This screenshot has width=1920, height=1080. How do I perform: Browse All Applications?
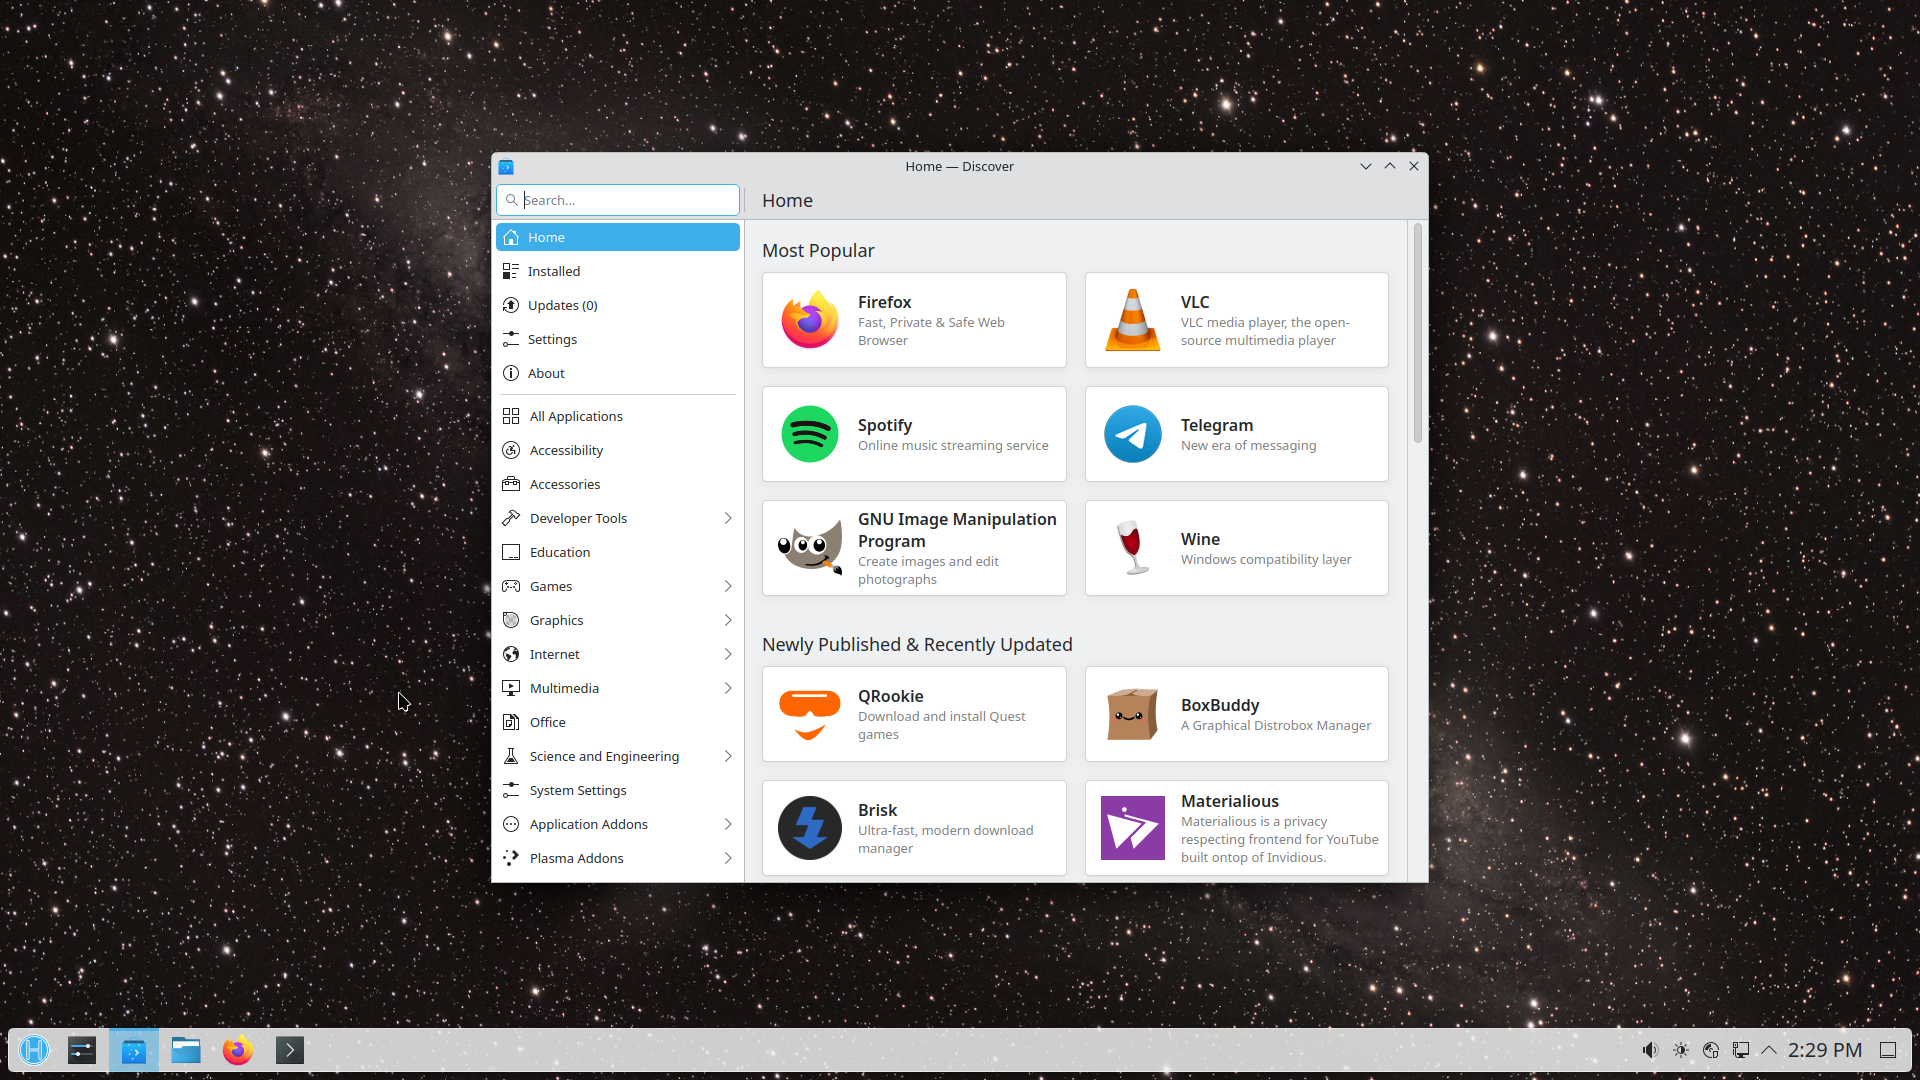click(618, 416)
